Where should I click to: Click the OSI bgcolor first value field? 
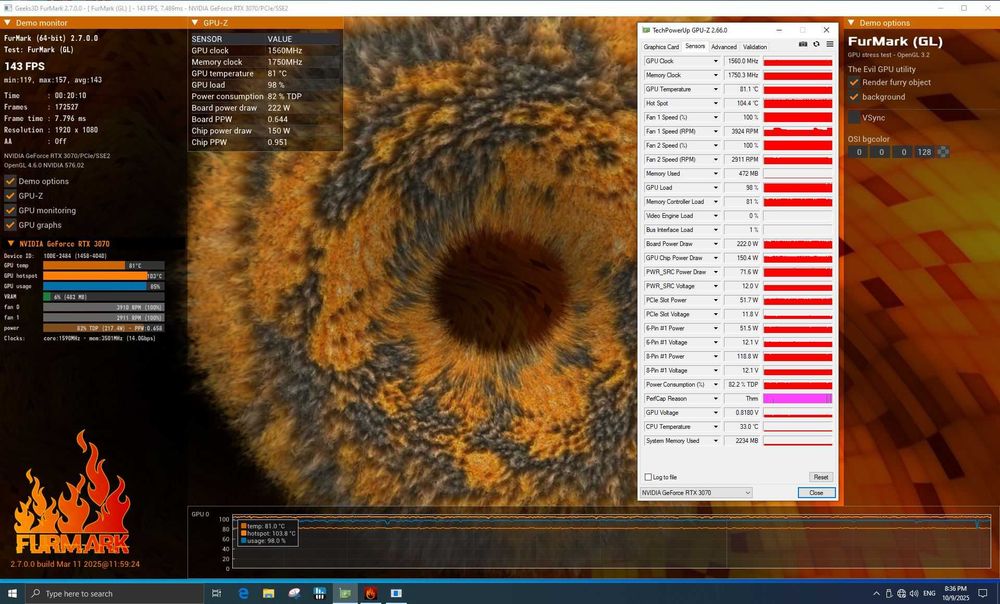point(858,152)
